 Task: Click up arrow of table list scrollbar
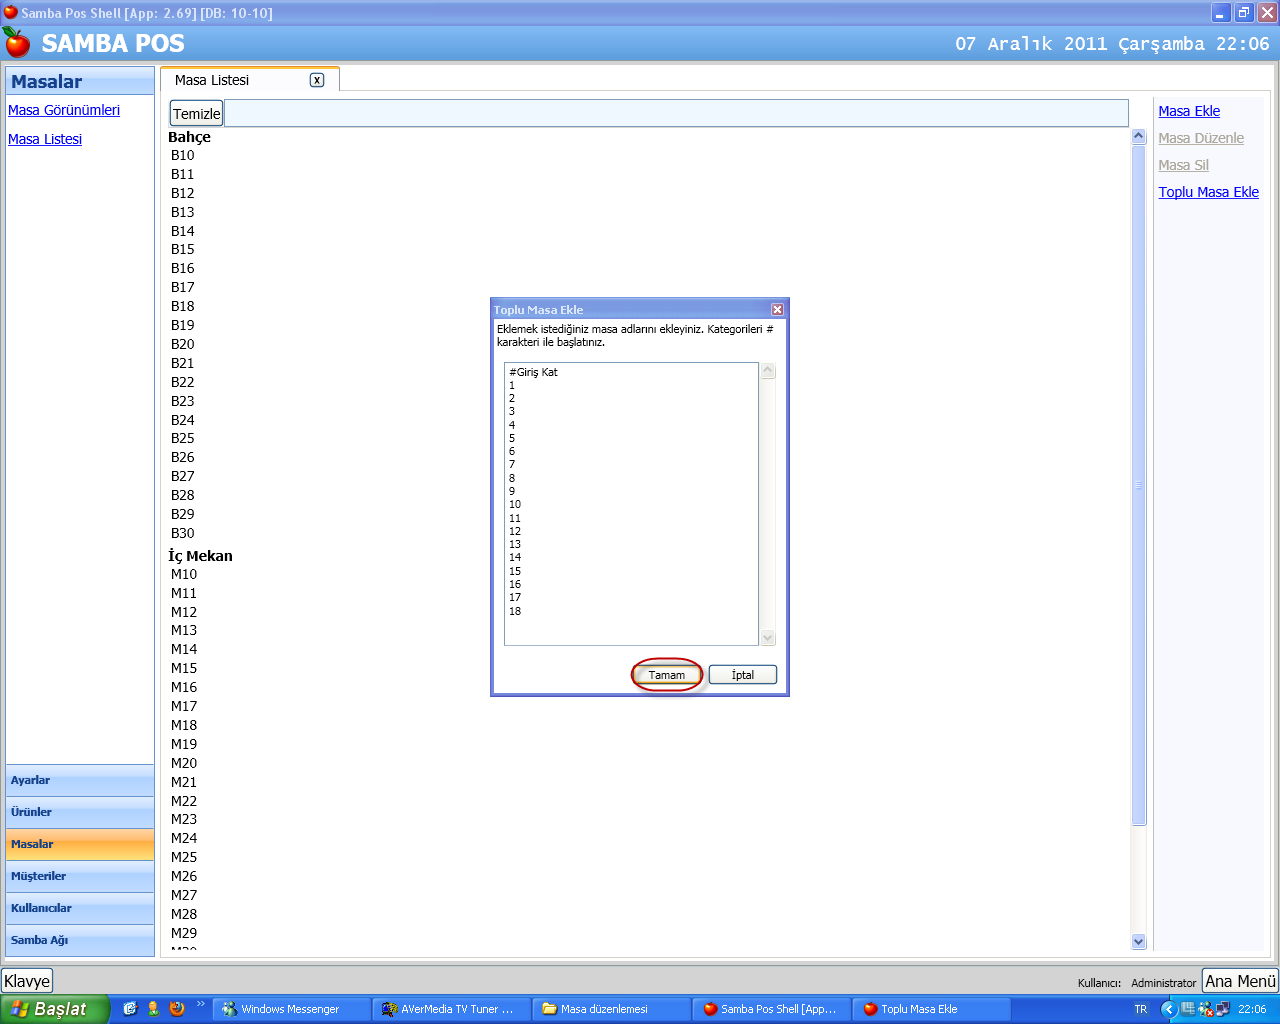[x=1138, y=137]
